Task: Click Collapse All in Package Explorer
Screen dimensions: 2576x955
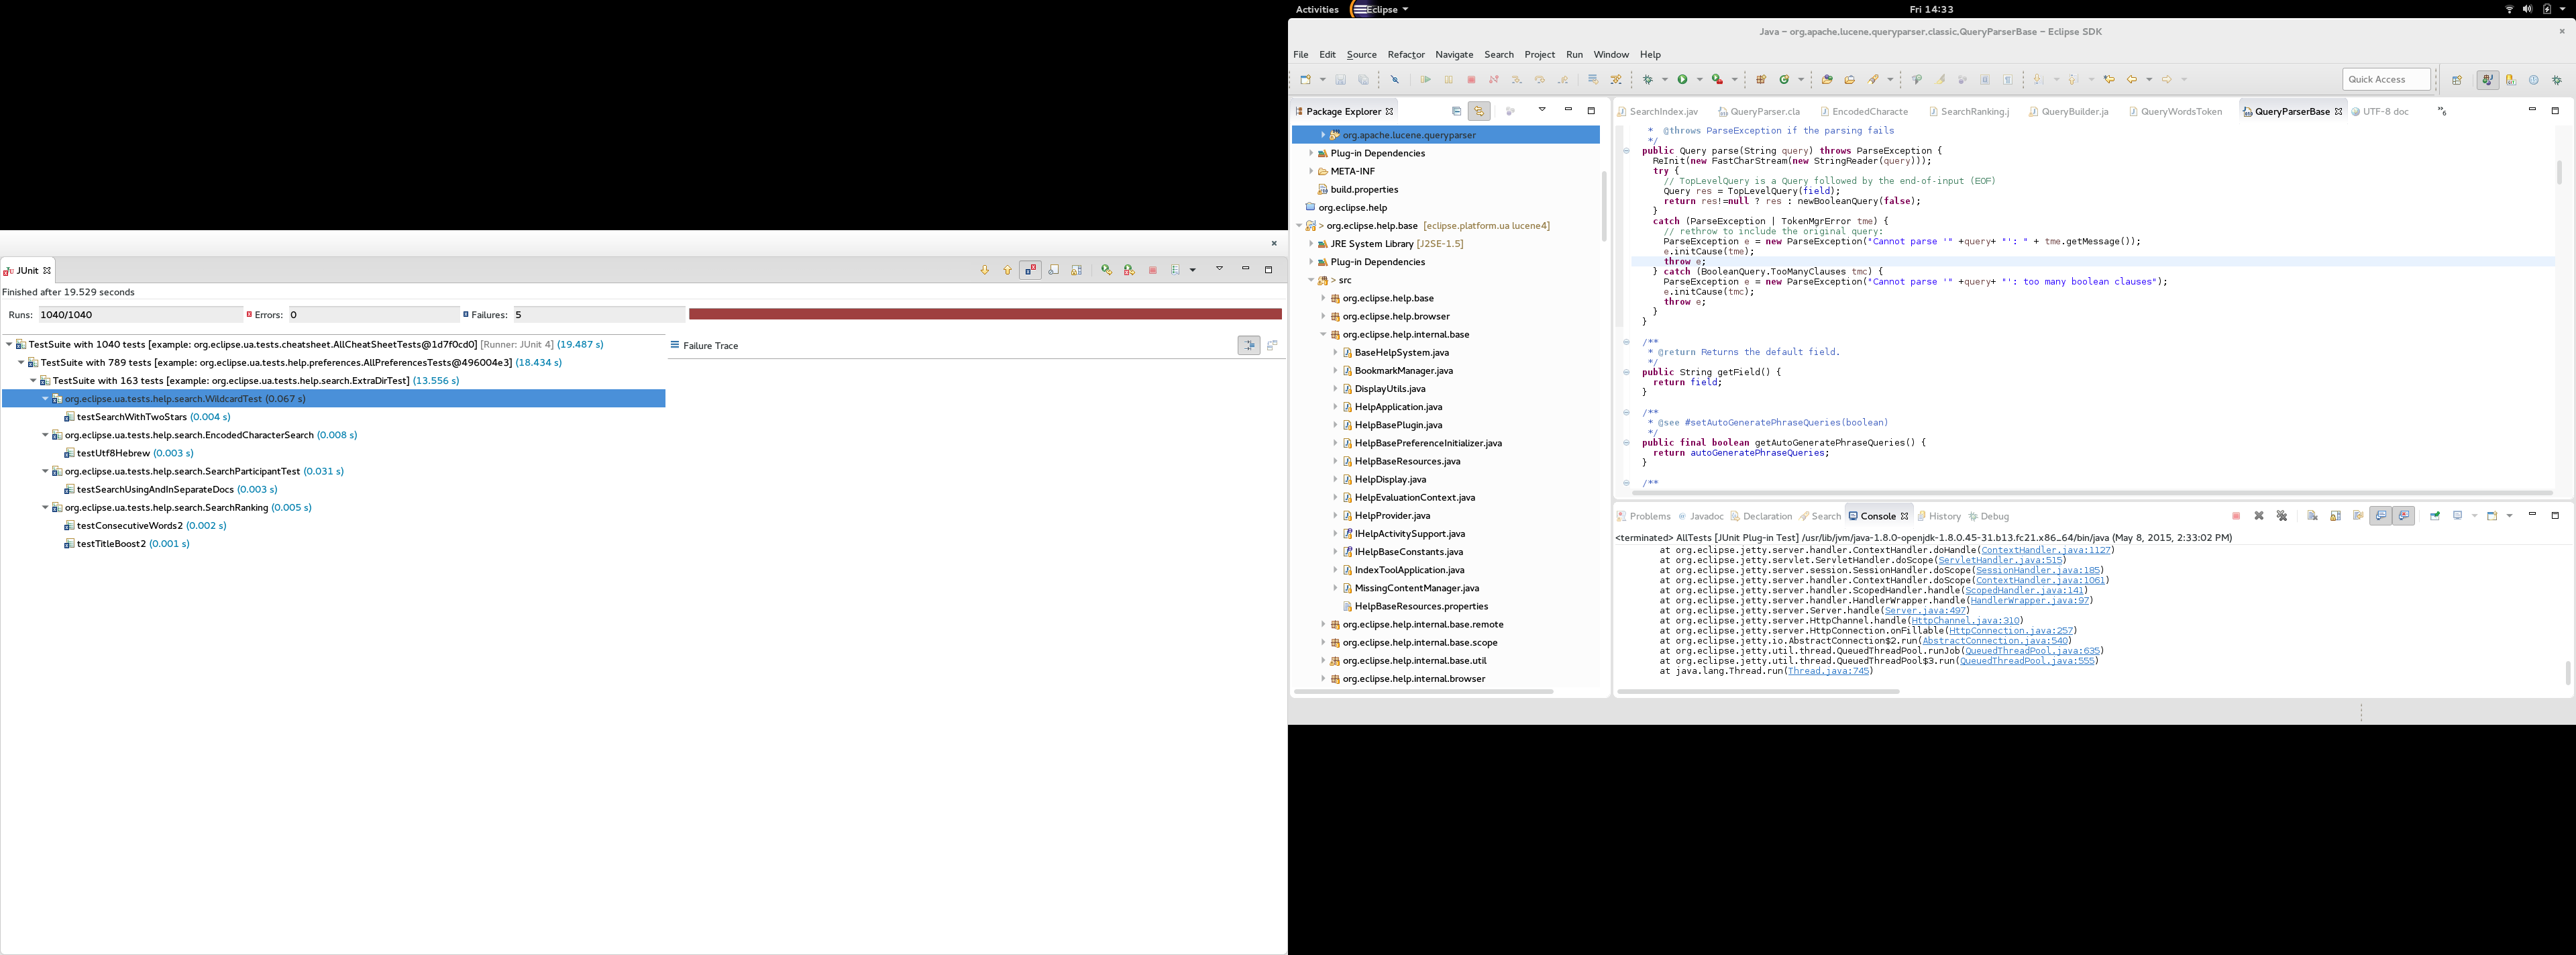Action: pyautogui.click(x=1456, y=111)
